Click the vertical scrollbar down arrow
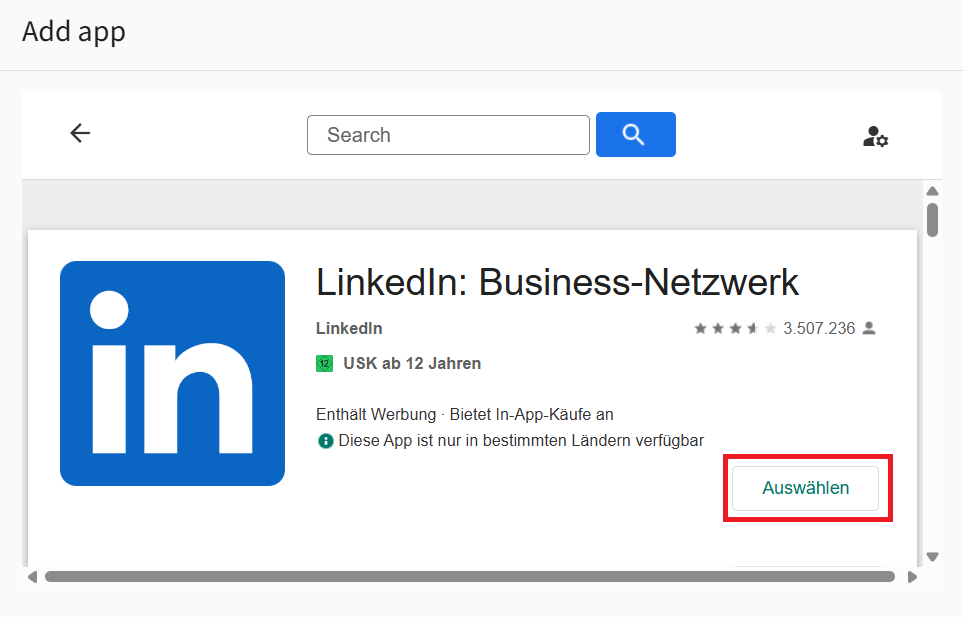The width and height of the screenshot is (963, 617). click(x=932, y=557)
